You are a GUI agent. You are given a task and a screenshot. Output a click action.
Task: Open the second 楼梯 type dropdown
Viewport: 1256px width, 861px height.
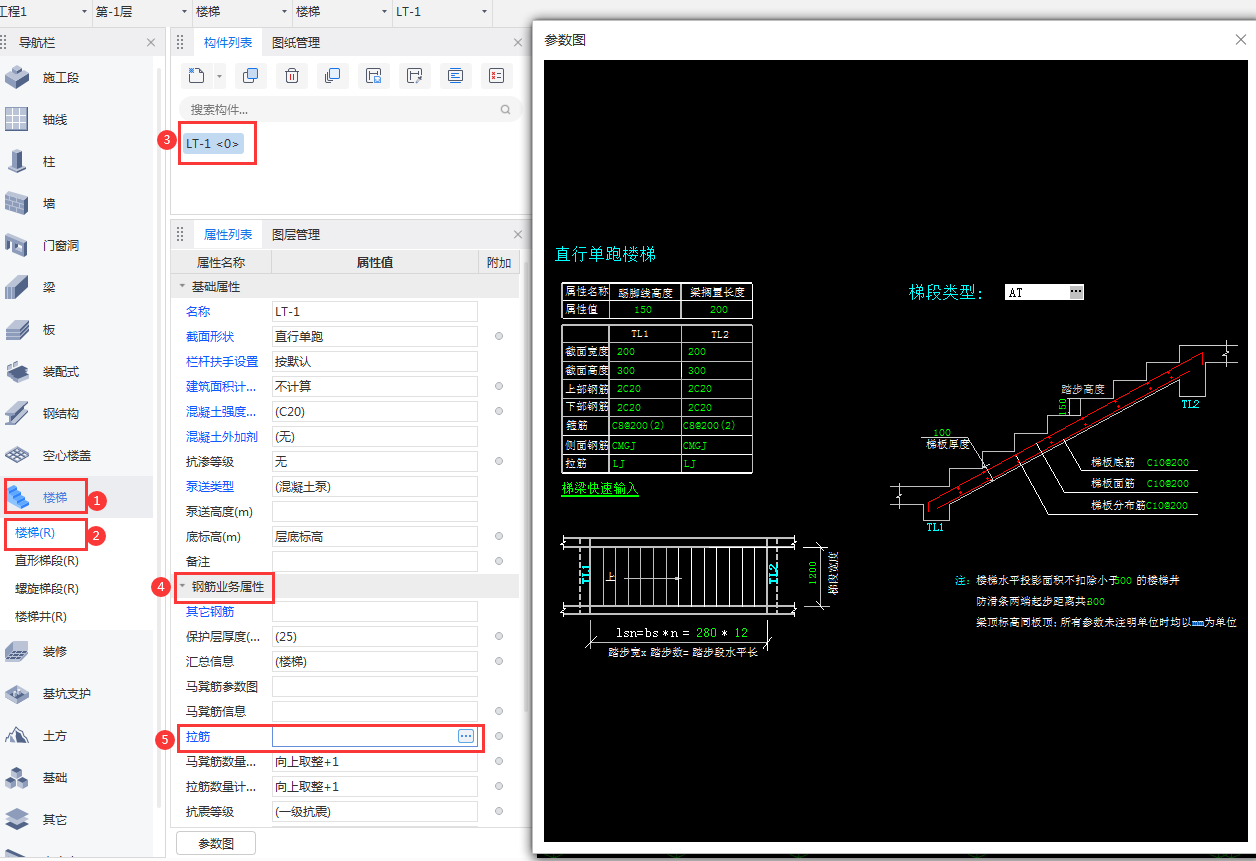coord(384,11)
